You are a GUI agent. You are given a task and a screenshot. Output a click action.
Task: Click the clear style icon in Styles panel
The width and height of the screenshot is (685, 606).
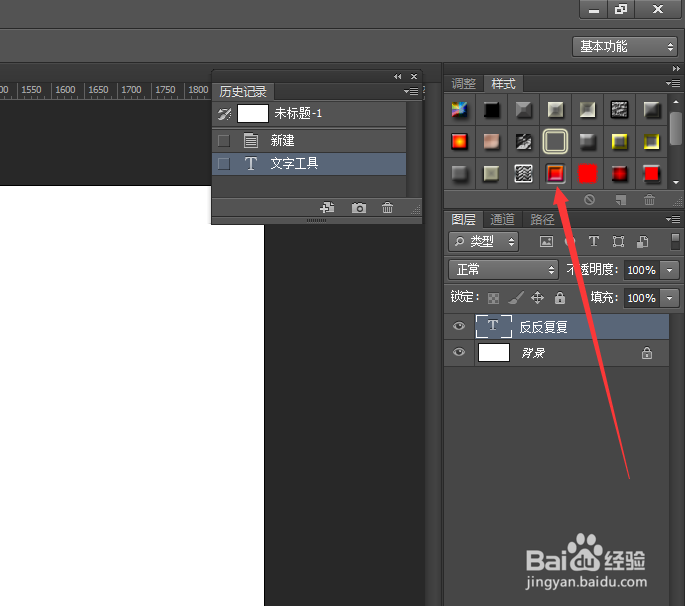pyautogui.click(x=589, y=200)
